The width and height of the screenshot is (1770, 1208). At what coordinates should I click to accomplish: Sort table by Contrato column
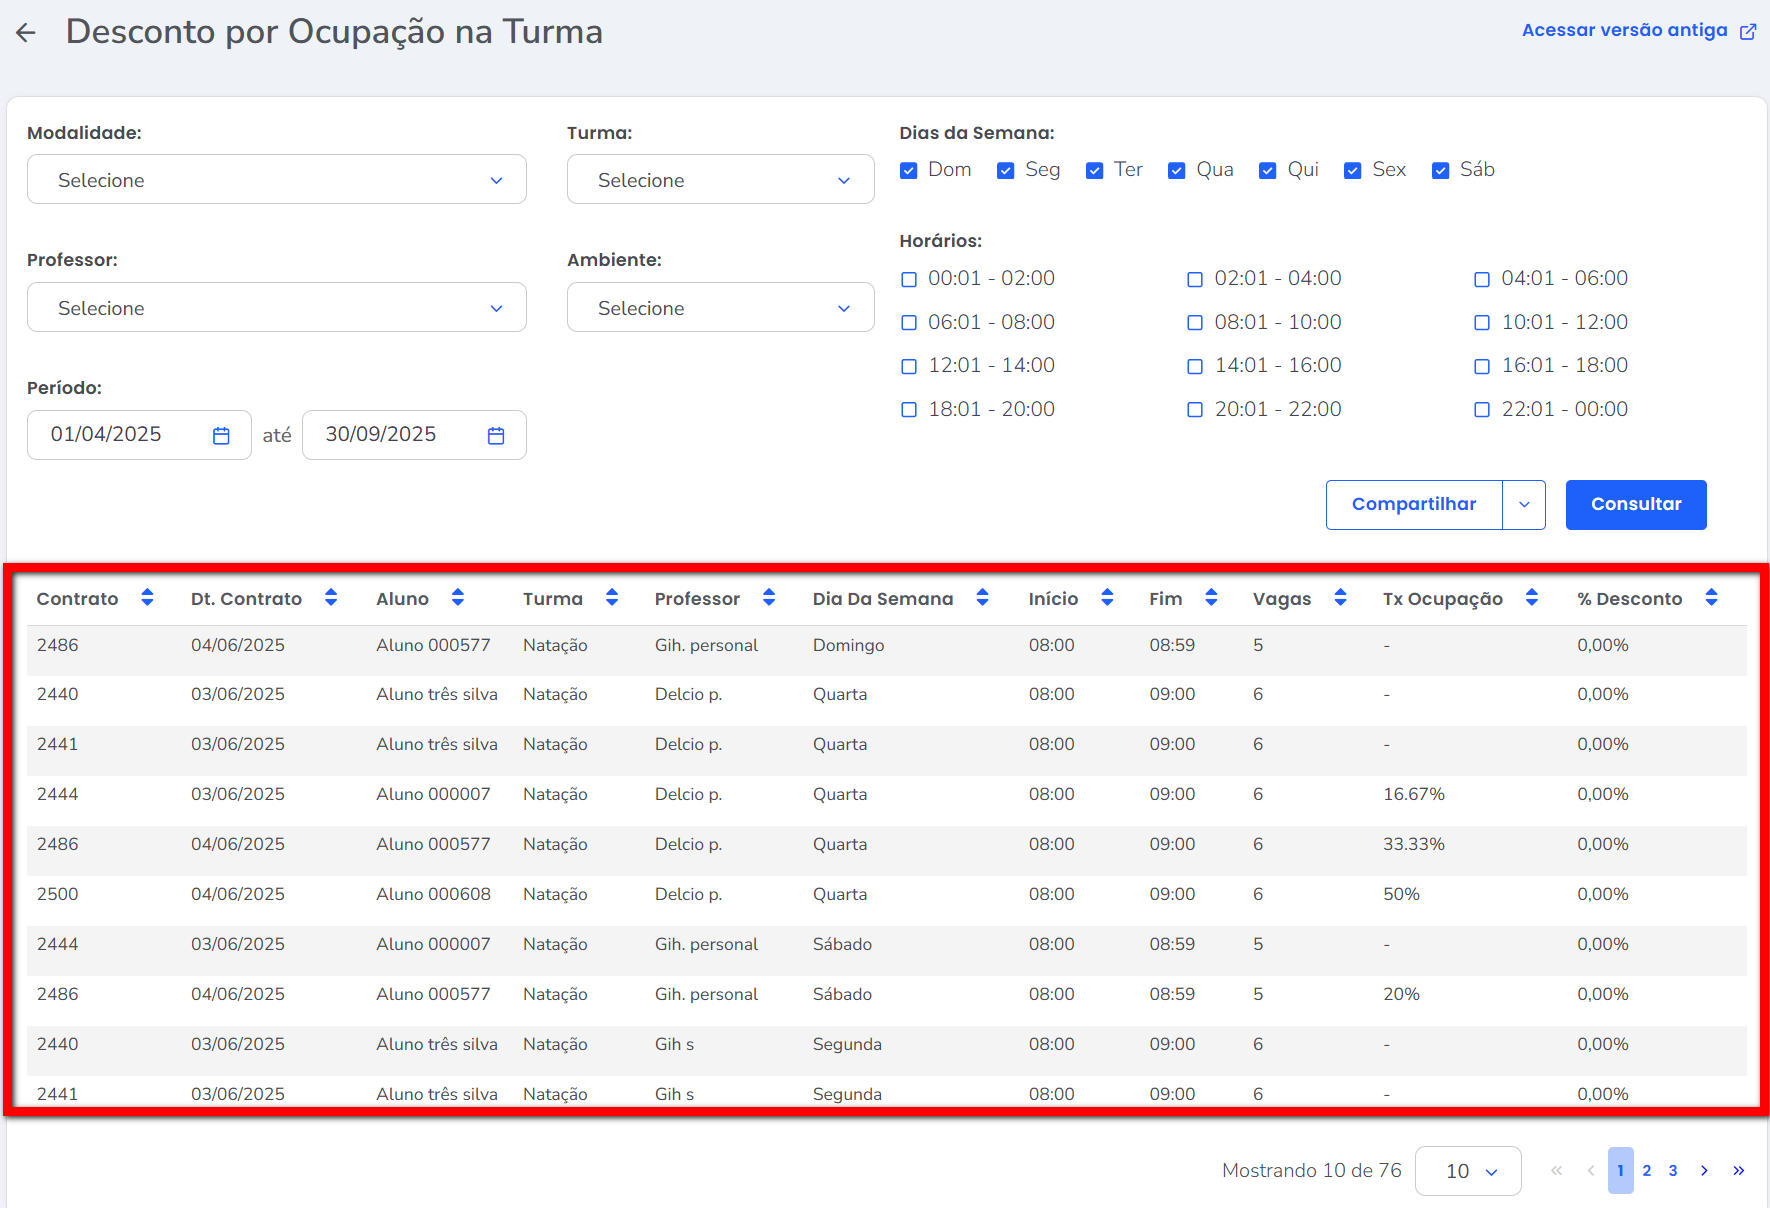point(147,598)
